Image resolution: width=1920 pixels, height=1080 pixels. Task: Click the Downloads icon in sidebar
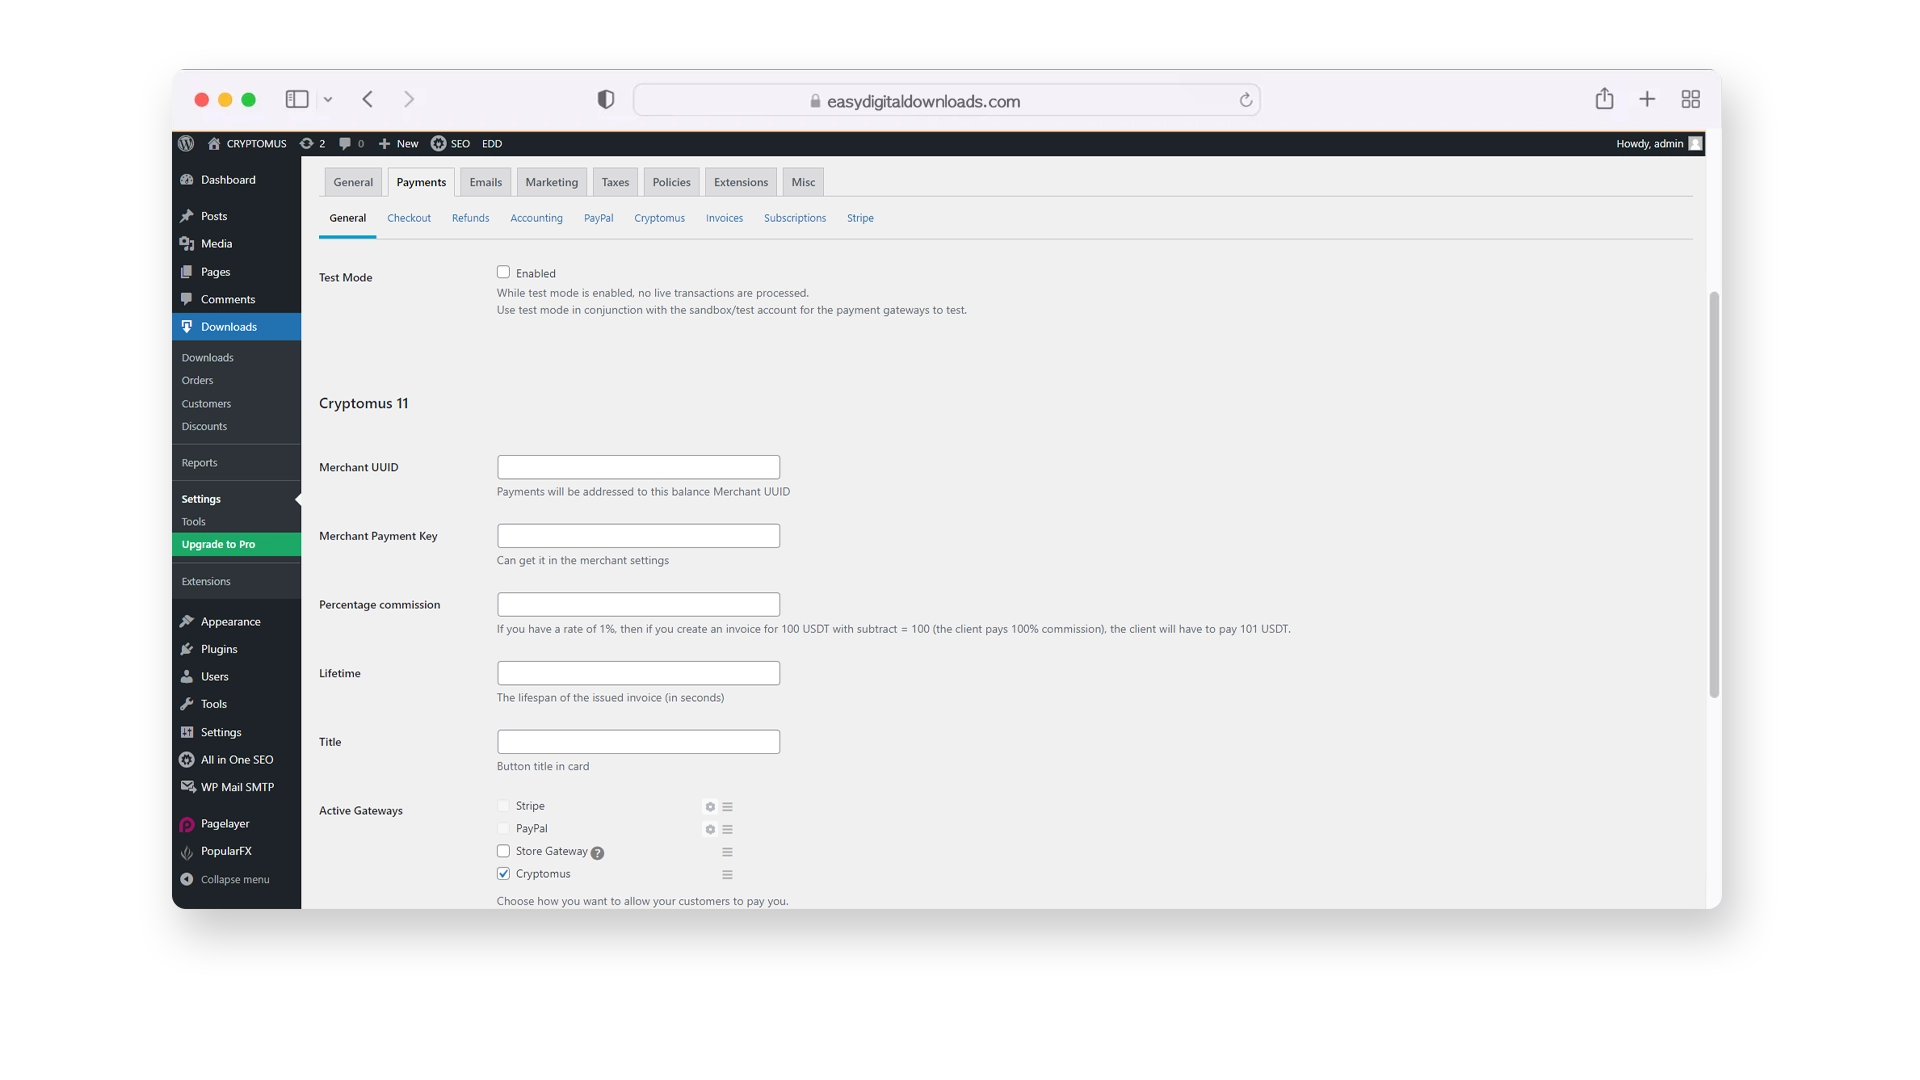click(x=185, y=326)
